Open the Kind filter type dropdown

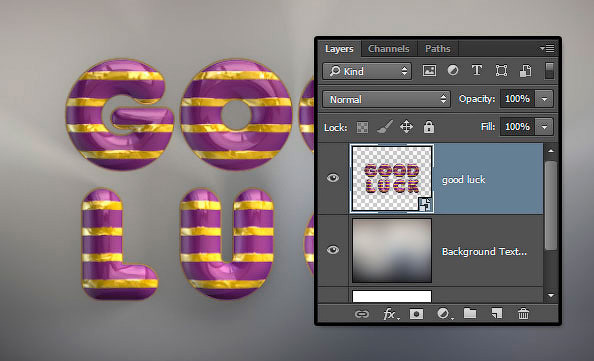(x=367, y=71)
